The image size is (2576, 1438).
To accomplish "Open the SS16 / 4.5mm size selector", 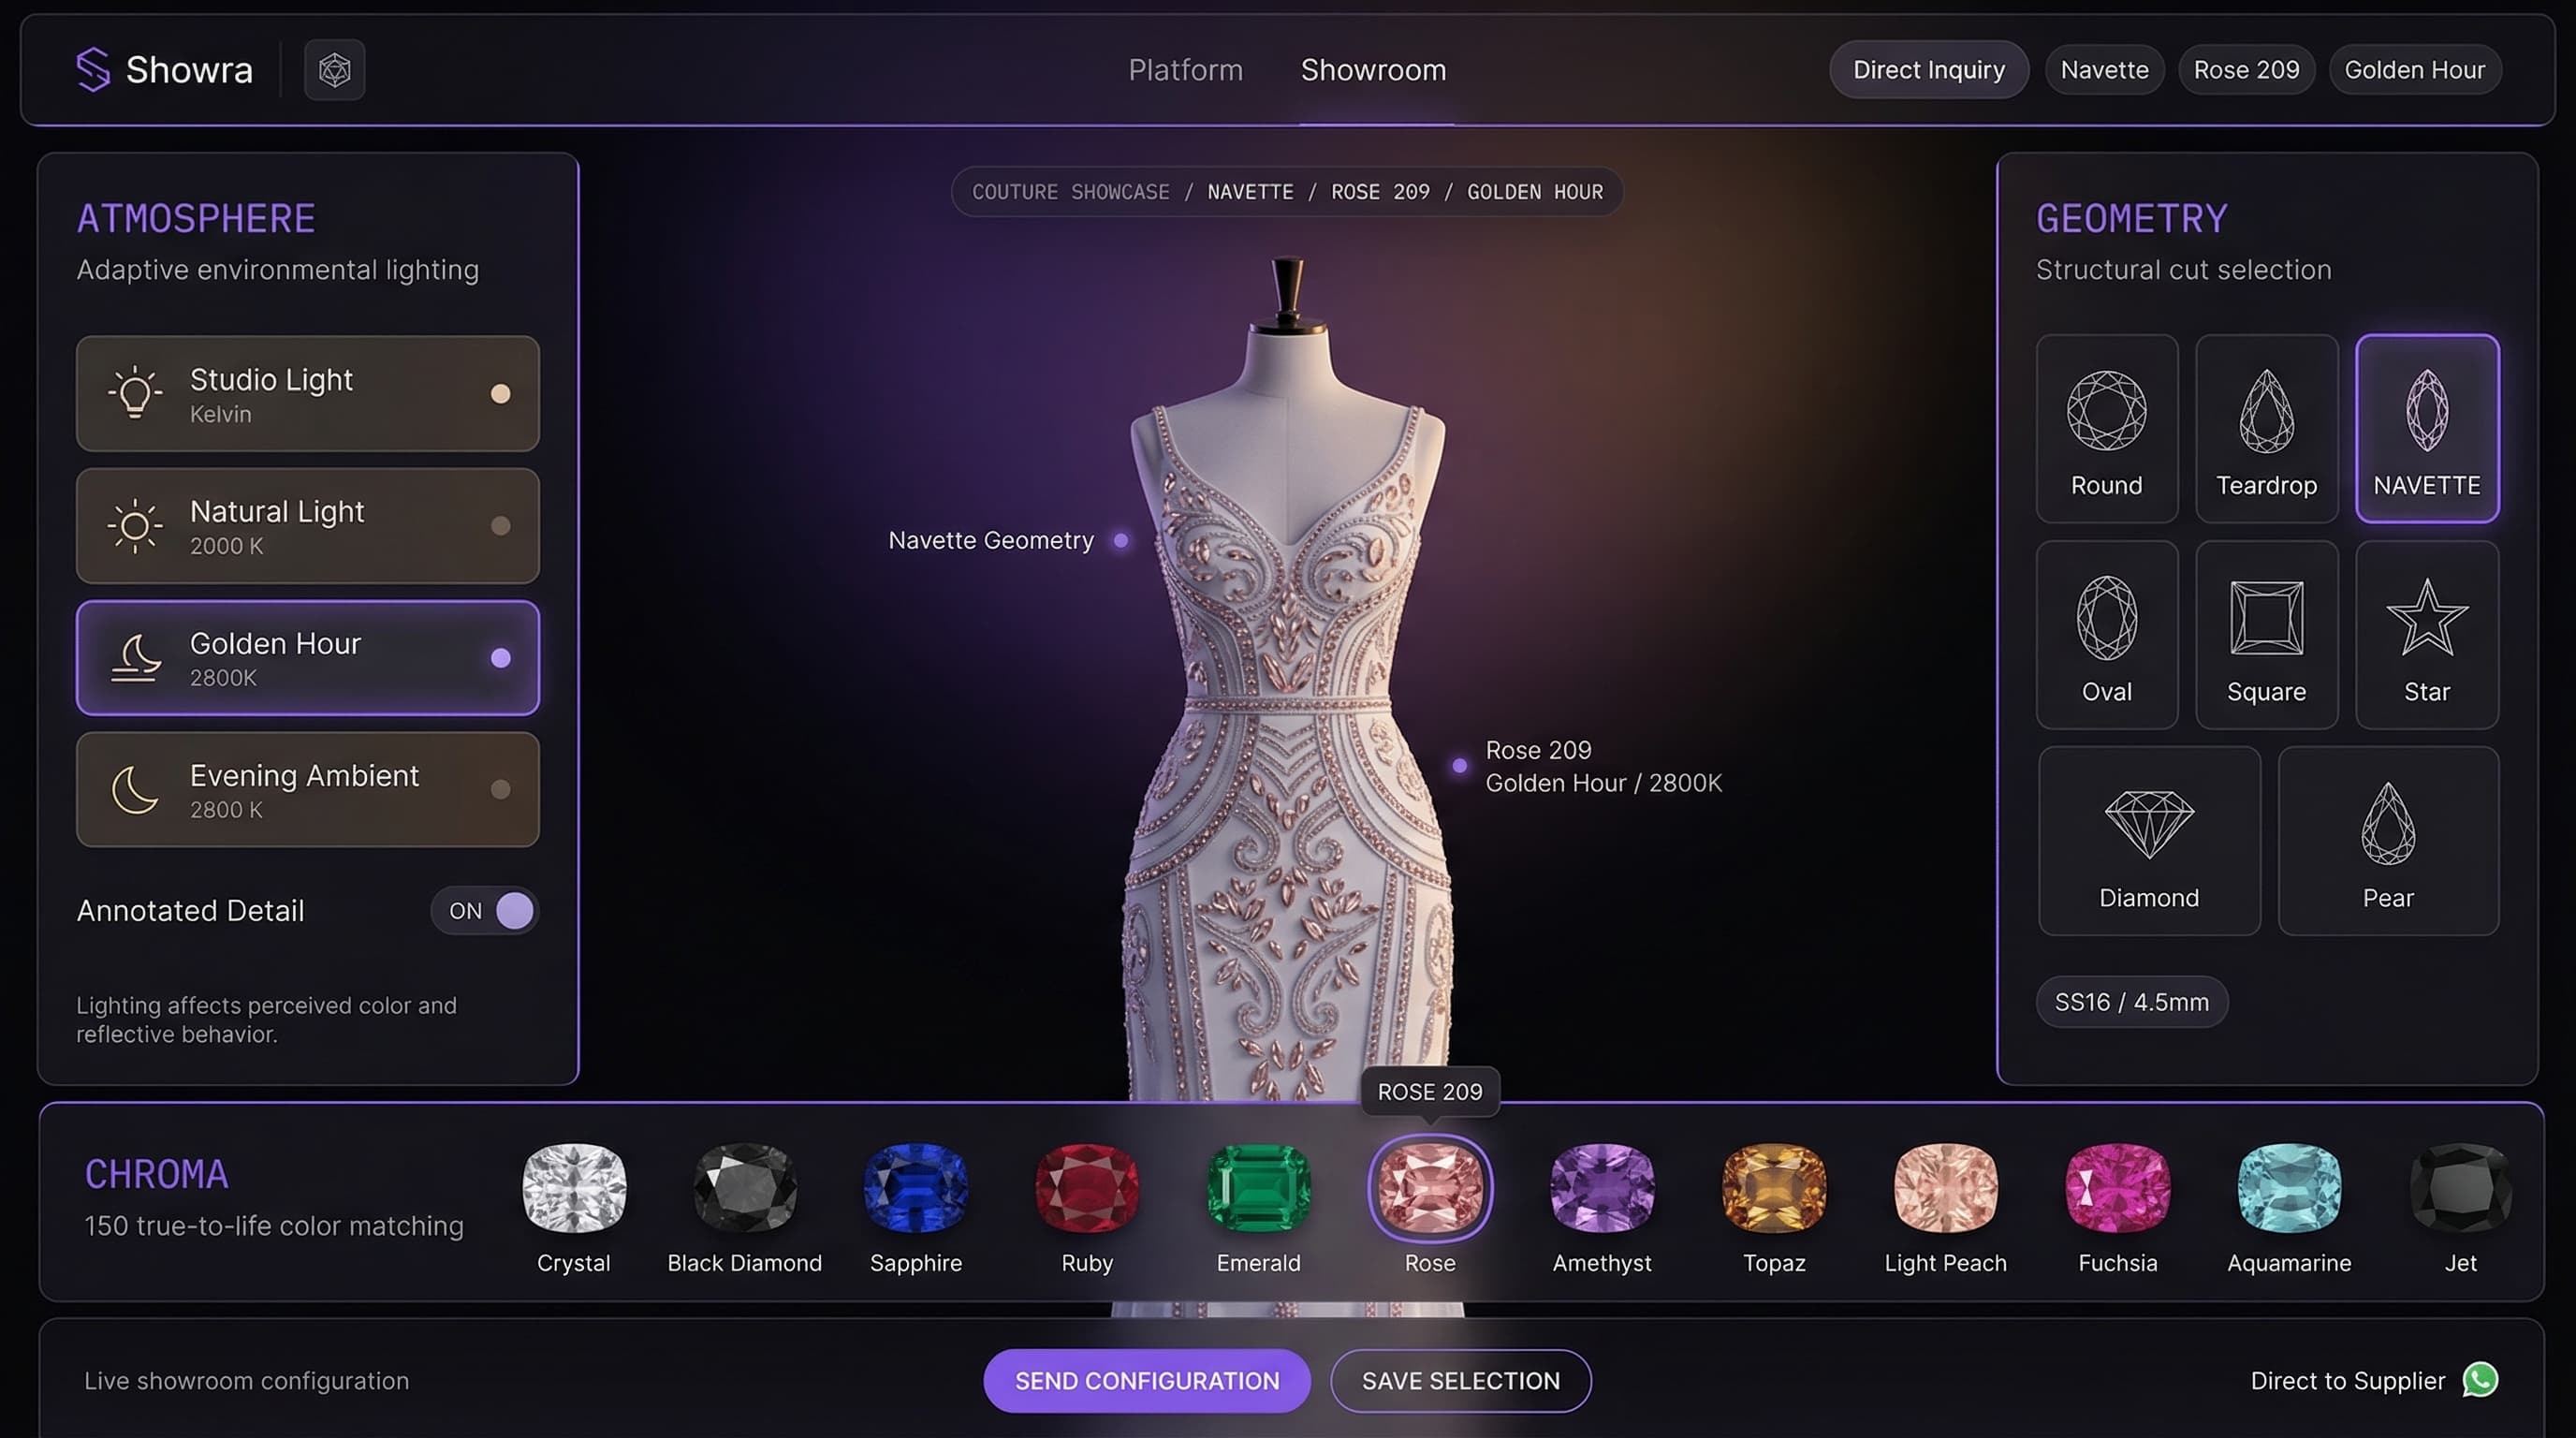I will click(2133, 1001).
